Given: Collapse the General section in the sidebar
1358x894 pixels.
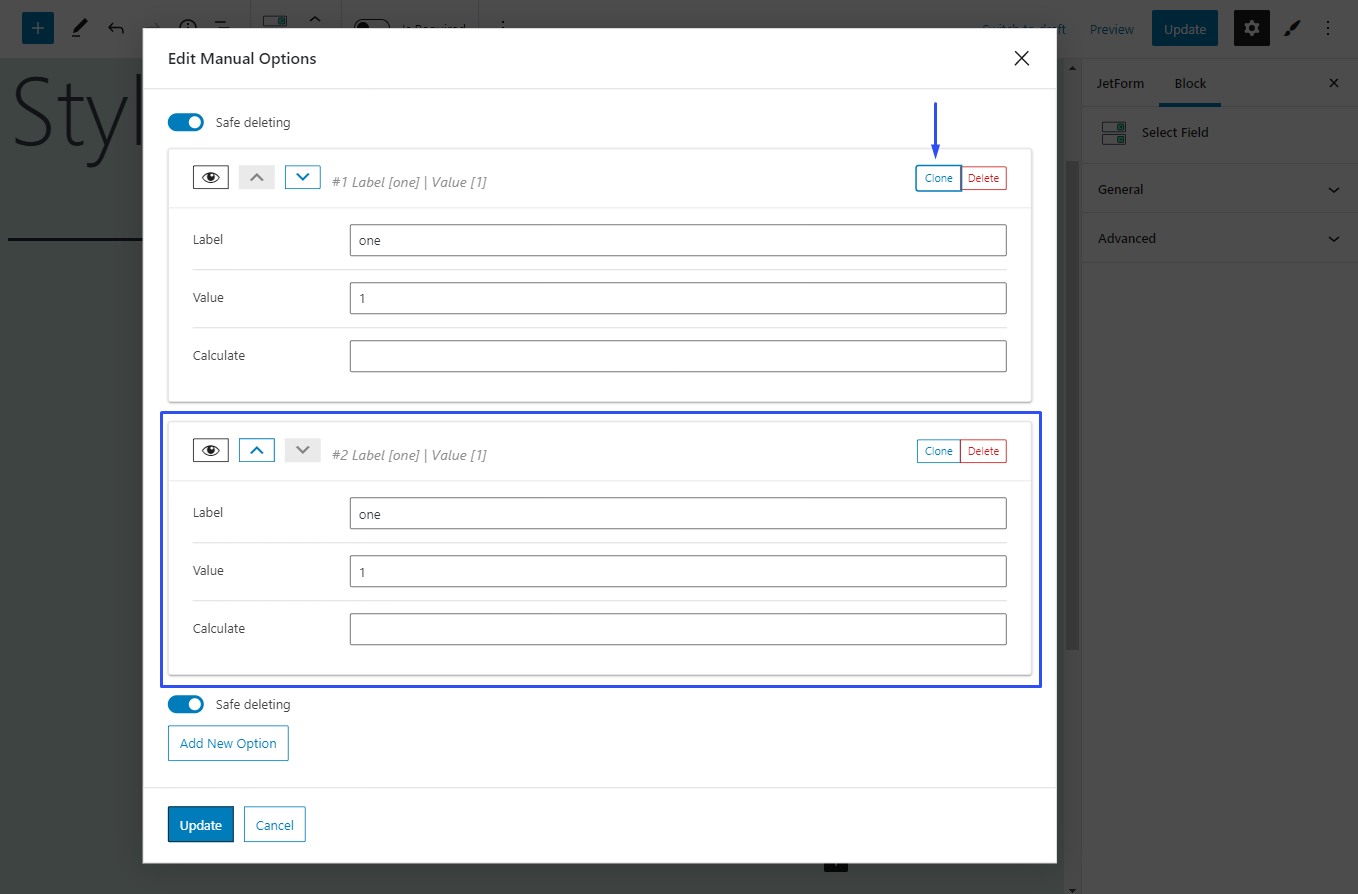Looking at the screenshot, I should tap(1217, 189).
